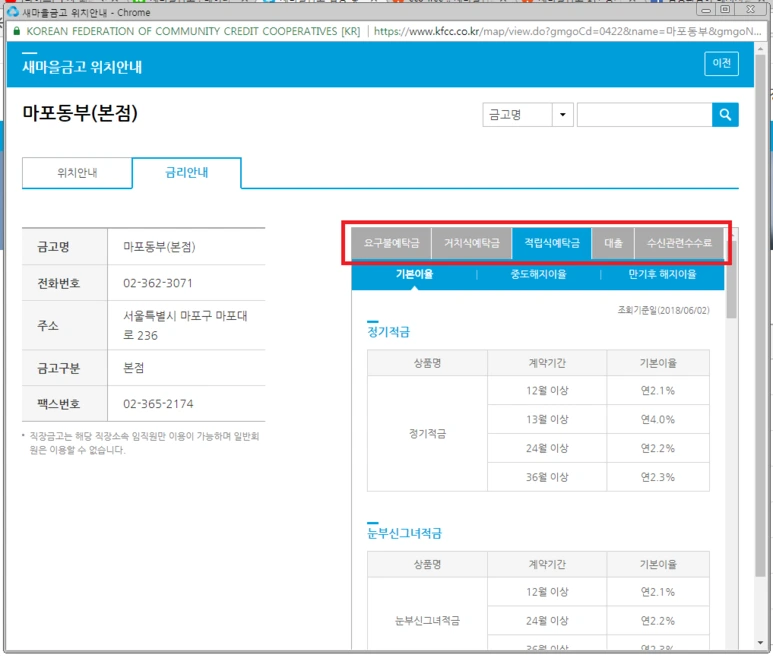Screen dimensions: 773x658
Task: Click the address 서울특별시 마포구 마포대로 236
Action: tap(185, 325)
